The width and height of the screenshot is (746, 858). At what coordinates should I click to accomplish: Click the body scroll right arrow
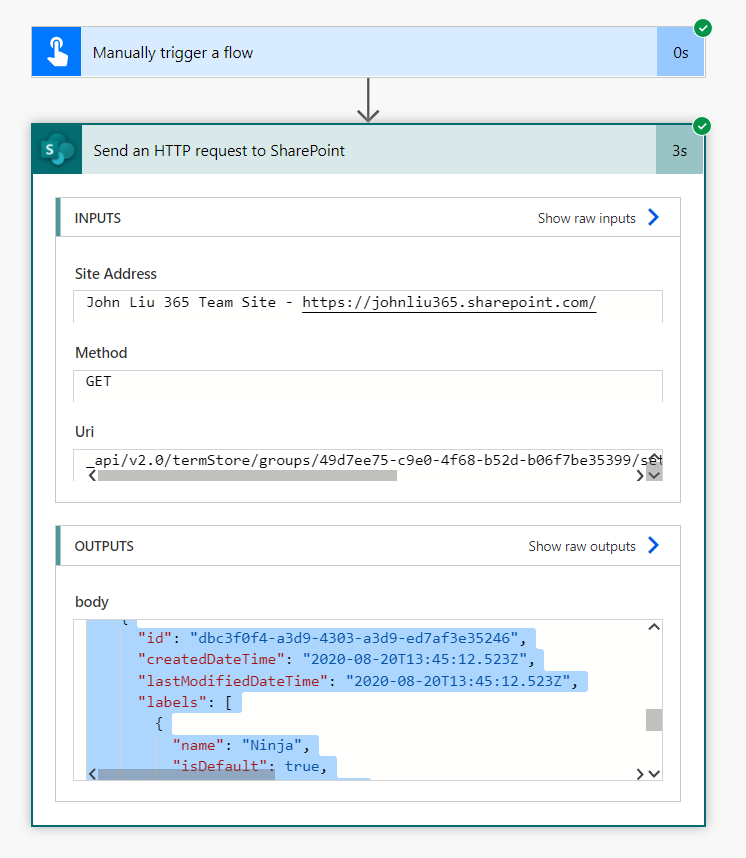(x=639, y=774)
